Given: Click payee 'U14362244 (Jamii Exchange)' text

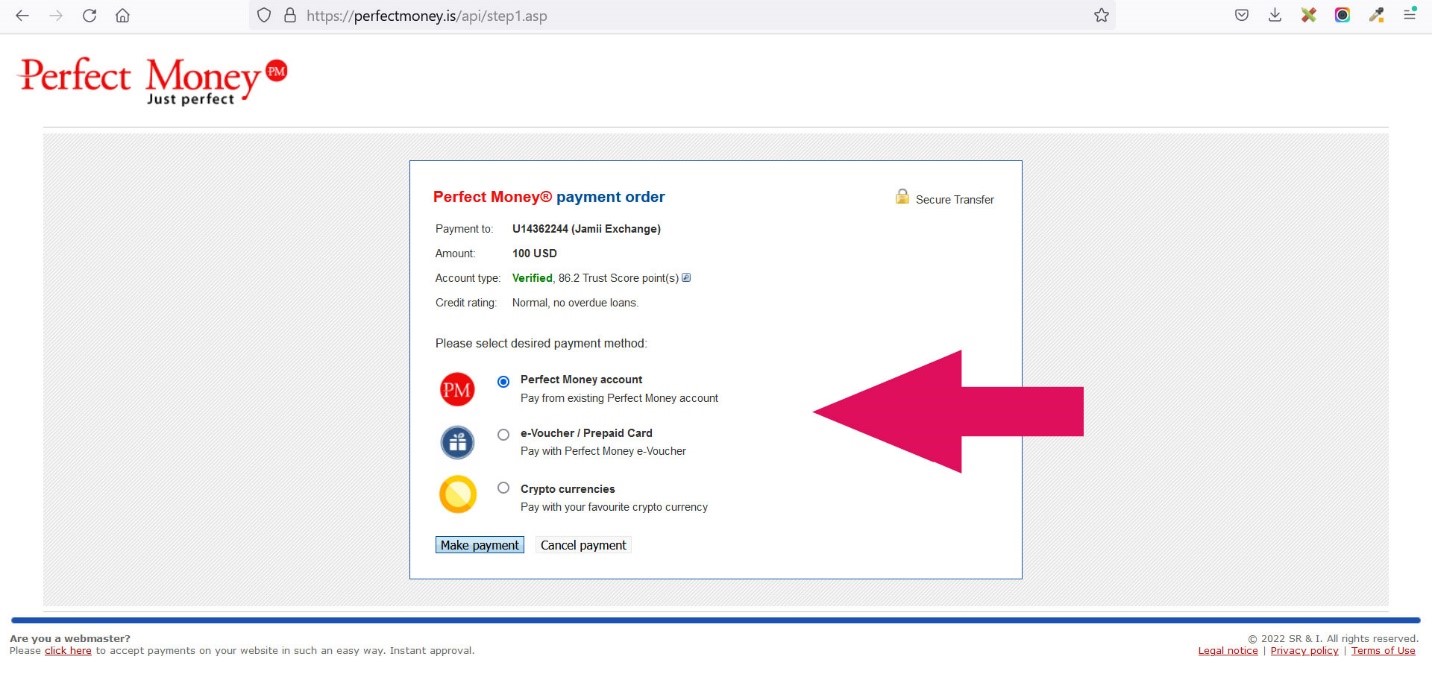Looking at the screenshot, I should pos(586,229).
